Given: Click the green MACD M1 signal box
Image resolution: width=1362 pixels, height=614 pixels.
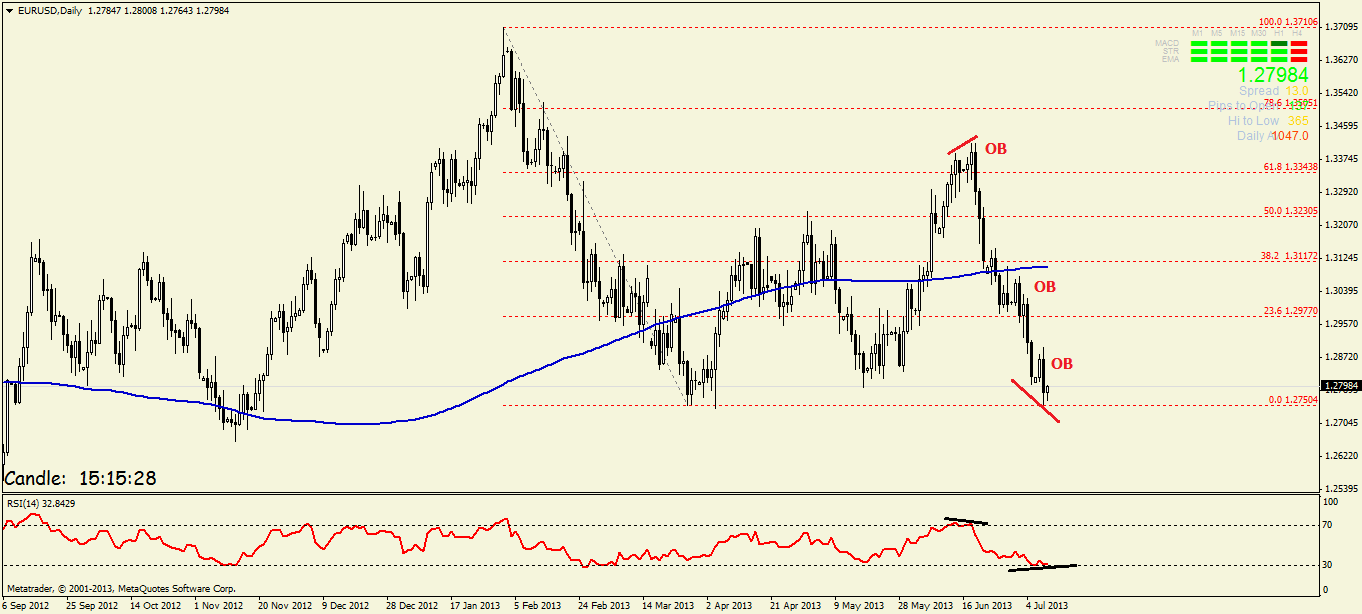Looking at the screenshot, I should 1199,43.
